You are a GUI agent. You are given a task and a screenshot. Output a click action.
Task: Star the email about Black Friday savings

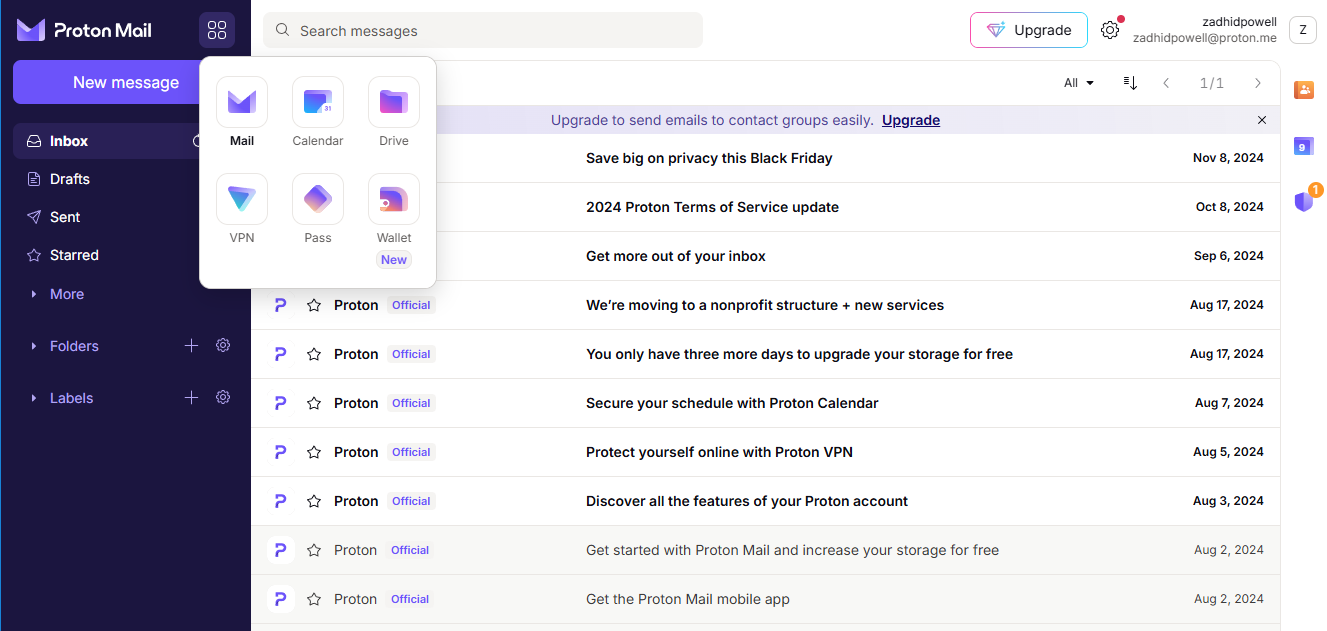tap(314, 157)
